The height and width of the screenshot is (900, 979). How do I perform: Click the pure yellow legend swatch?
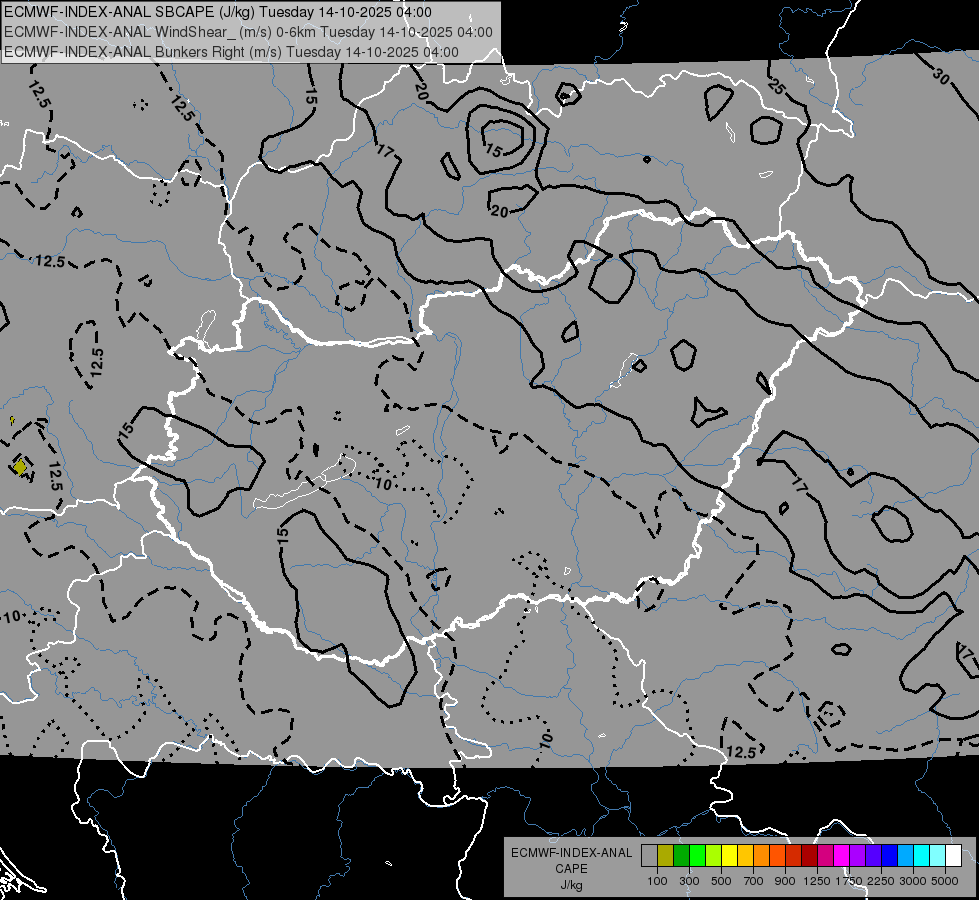[729, 856]
